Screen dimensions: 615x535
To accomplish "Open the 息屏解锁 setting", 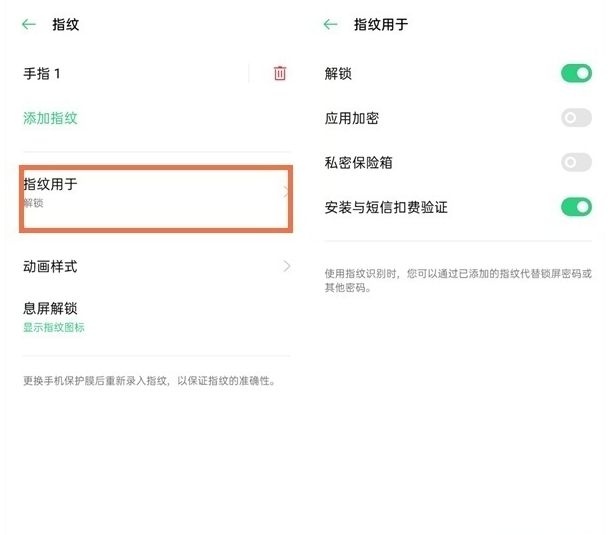I will point(50,308).
